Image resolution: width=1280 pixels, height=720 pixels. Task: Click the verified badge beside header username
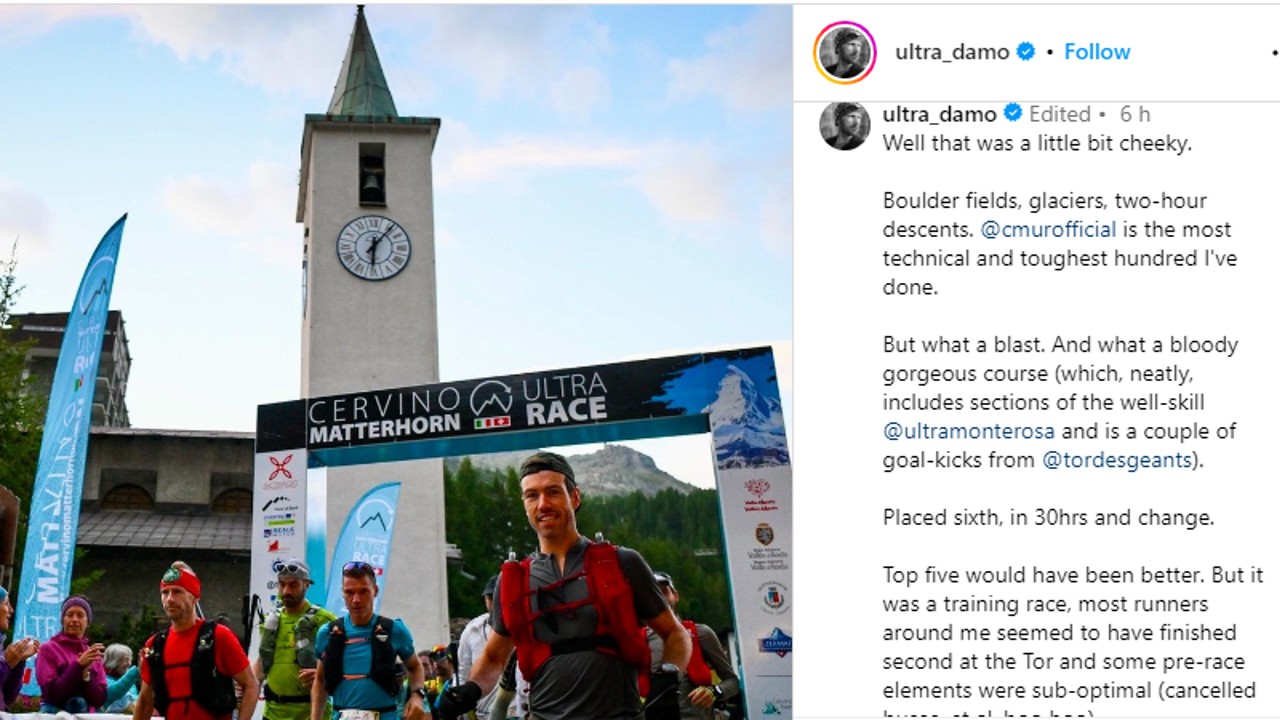tap(1026, 52)
